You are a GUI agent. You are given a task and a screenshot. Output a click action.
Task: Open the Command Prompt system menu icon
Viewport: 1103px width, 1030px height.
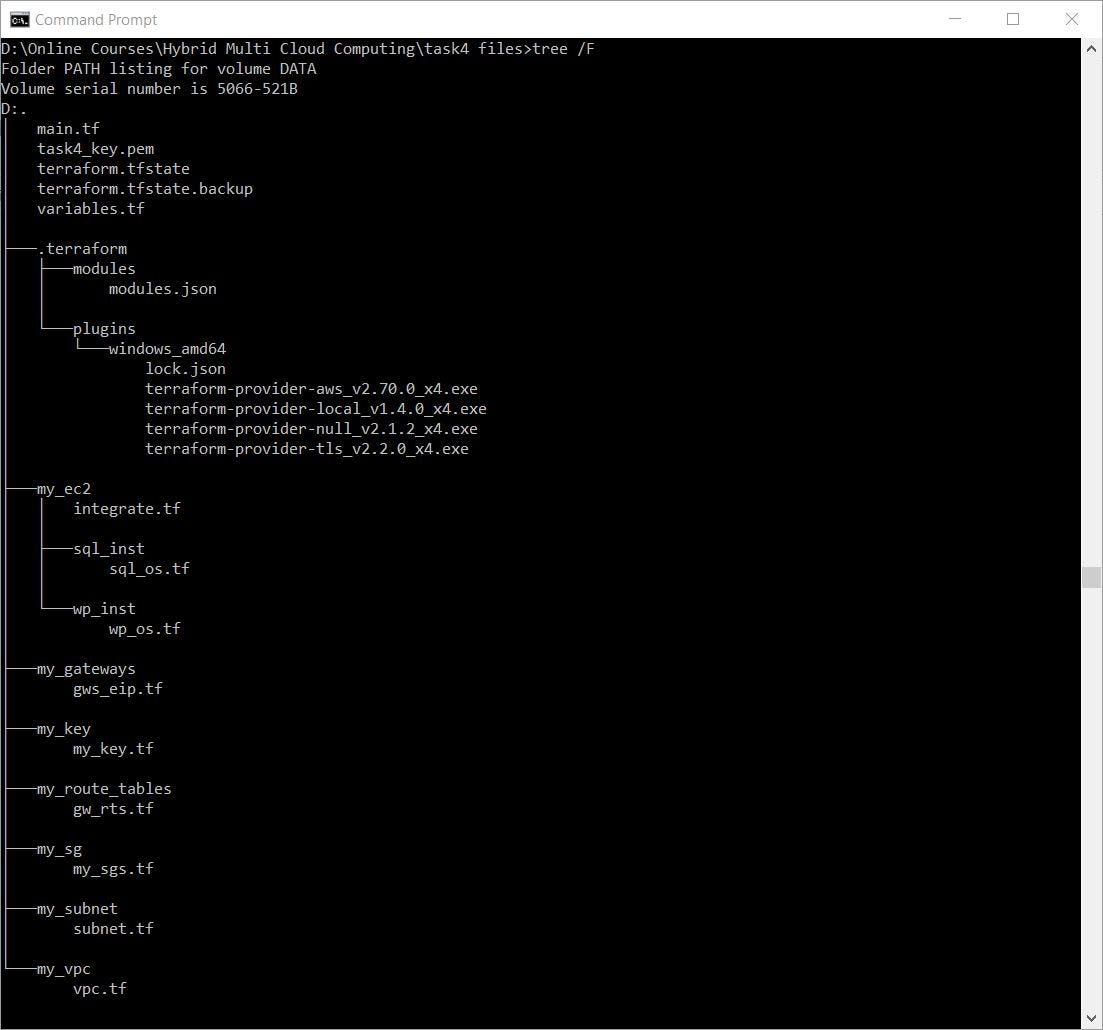click(x=19, y=20)
